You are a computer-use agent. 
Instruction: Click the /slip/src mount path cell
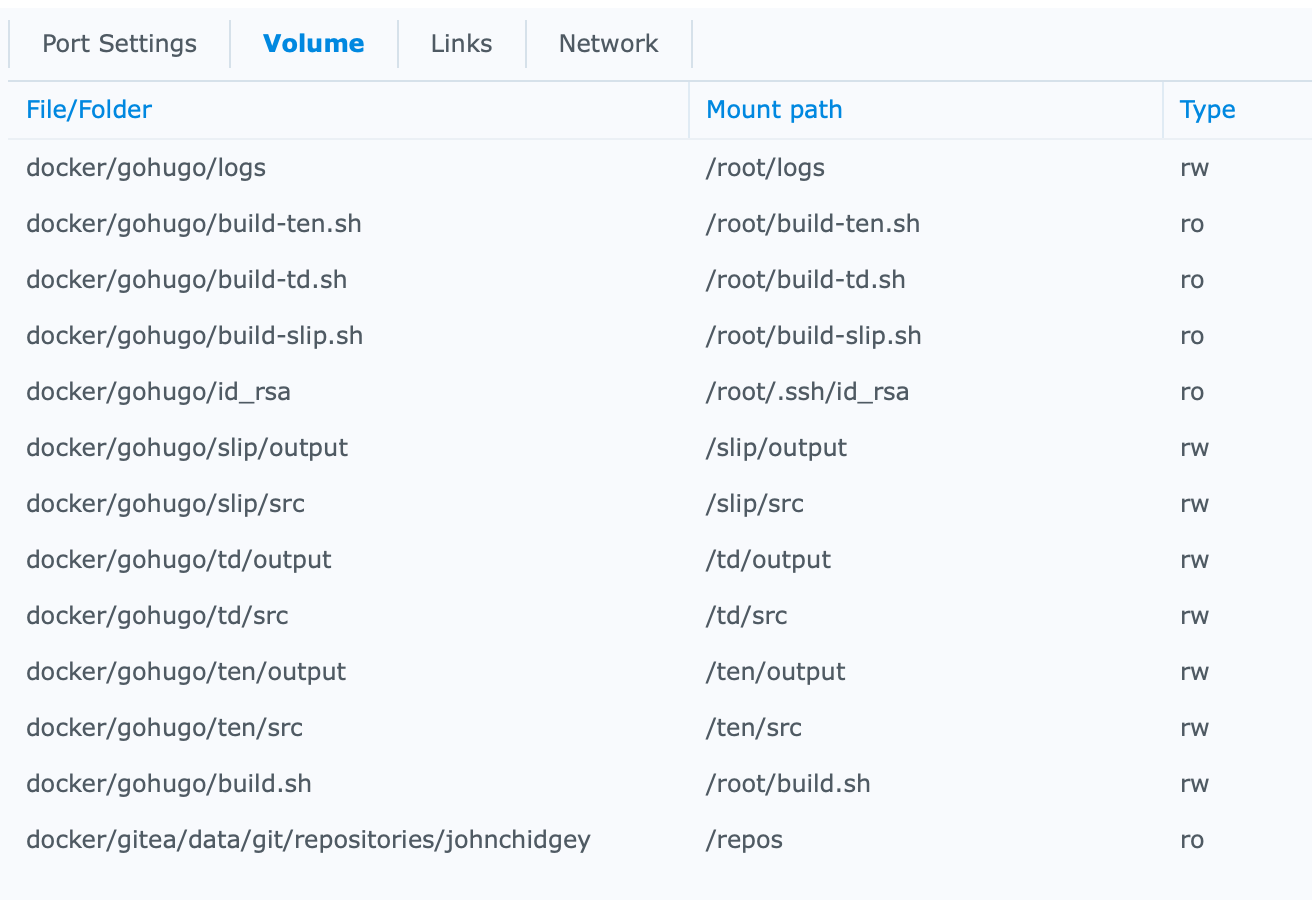click(x=754, y=504)
